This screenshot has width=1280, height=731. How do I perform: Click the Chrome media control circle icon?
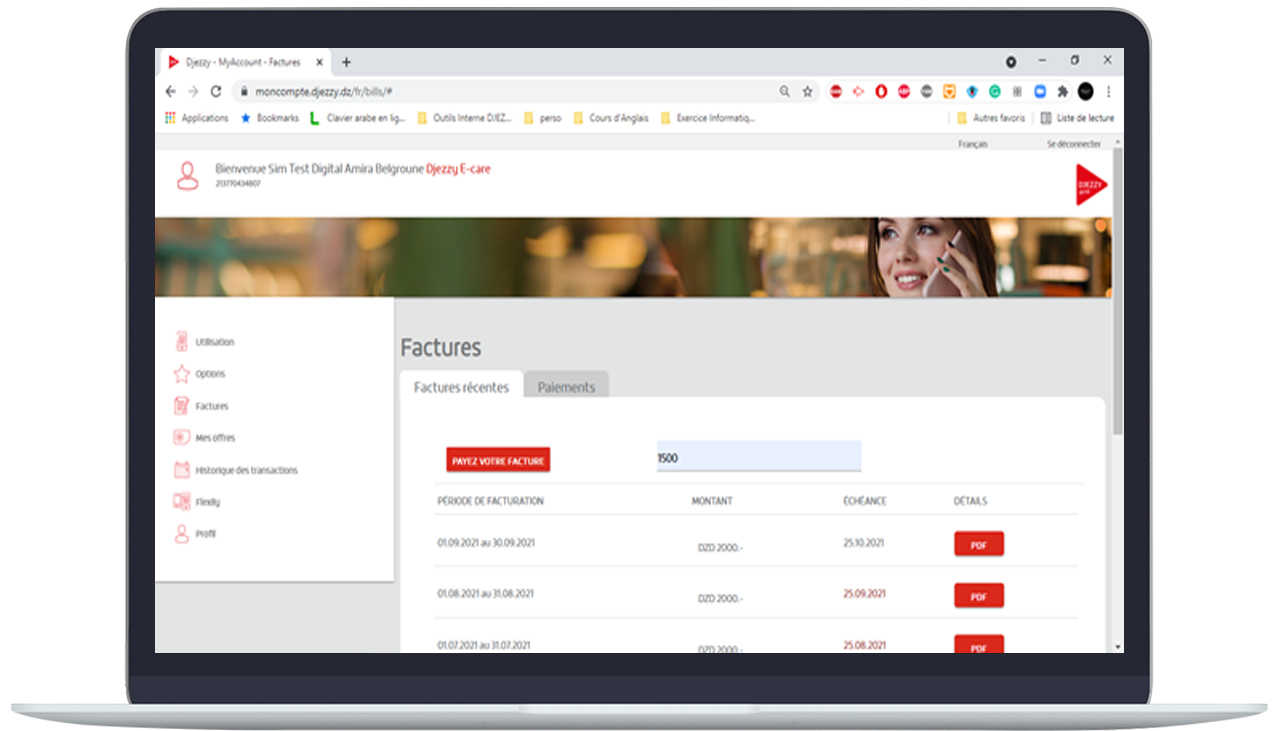(x=1011, y=62)
